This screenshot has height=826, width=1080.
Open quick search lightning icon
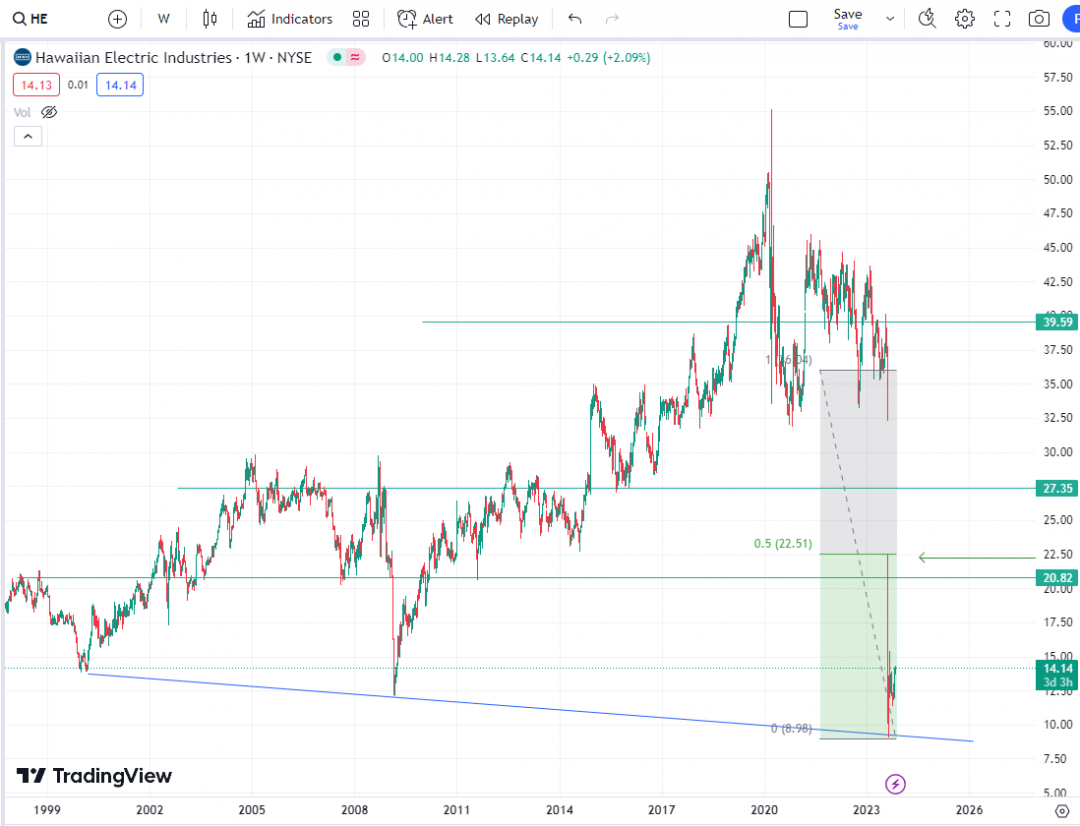tap(927, 19)
